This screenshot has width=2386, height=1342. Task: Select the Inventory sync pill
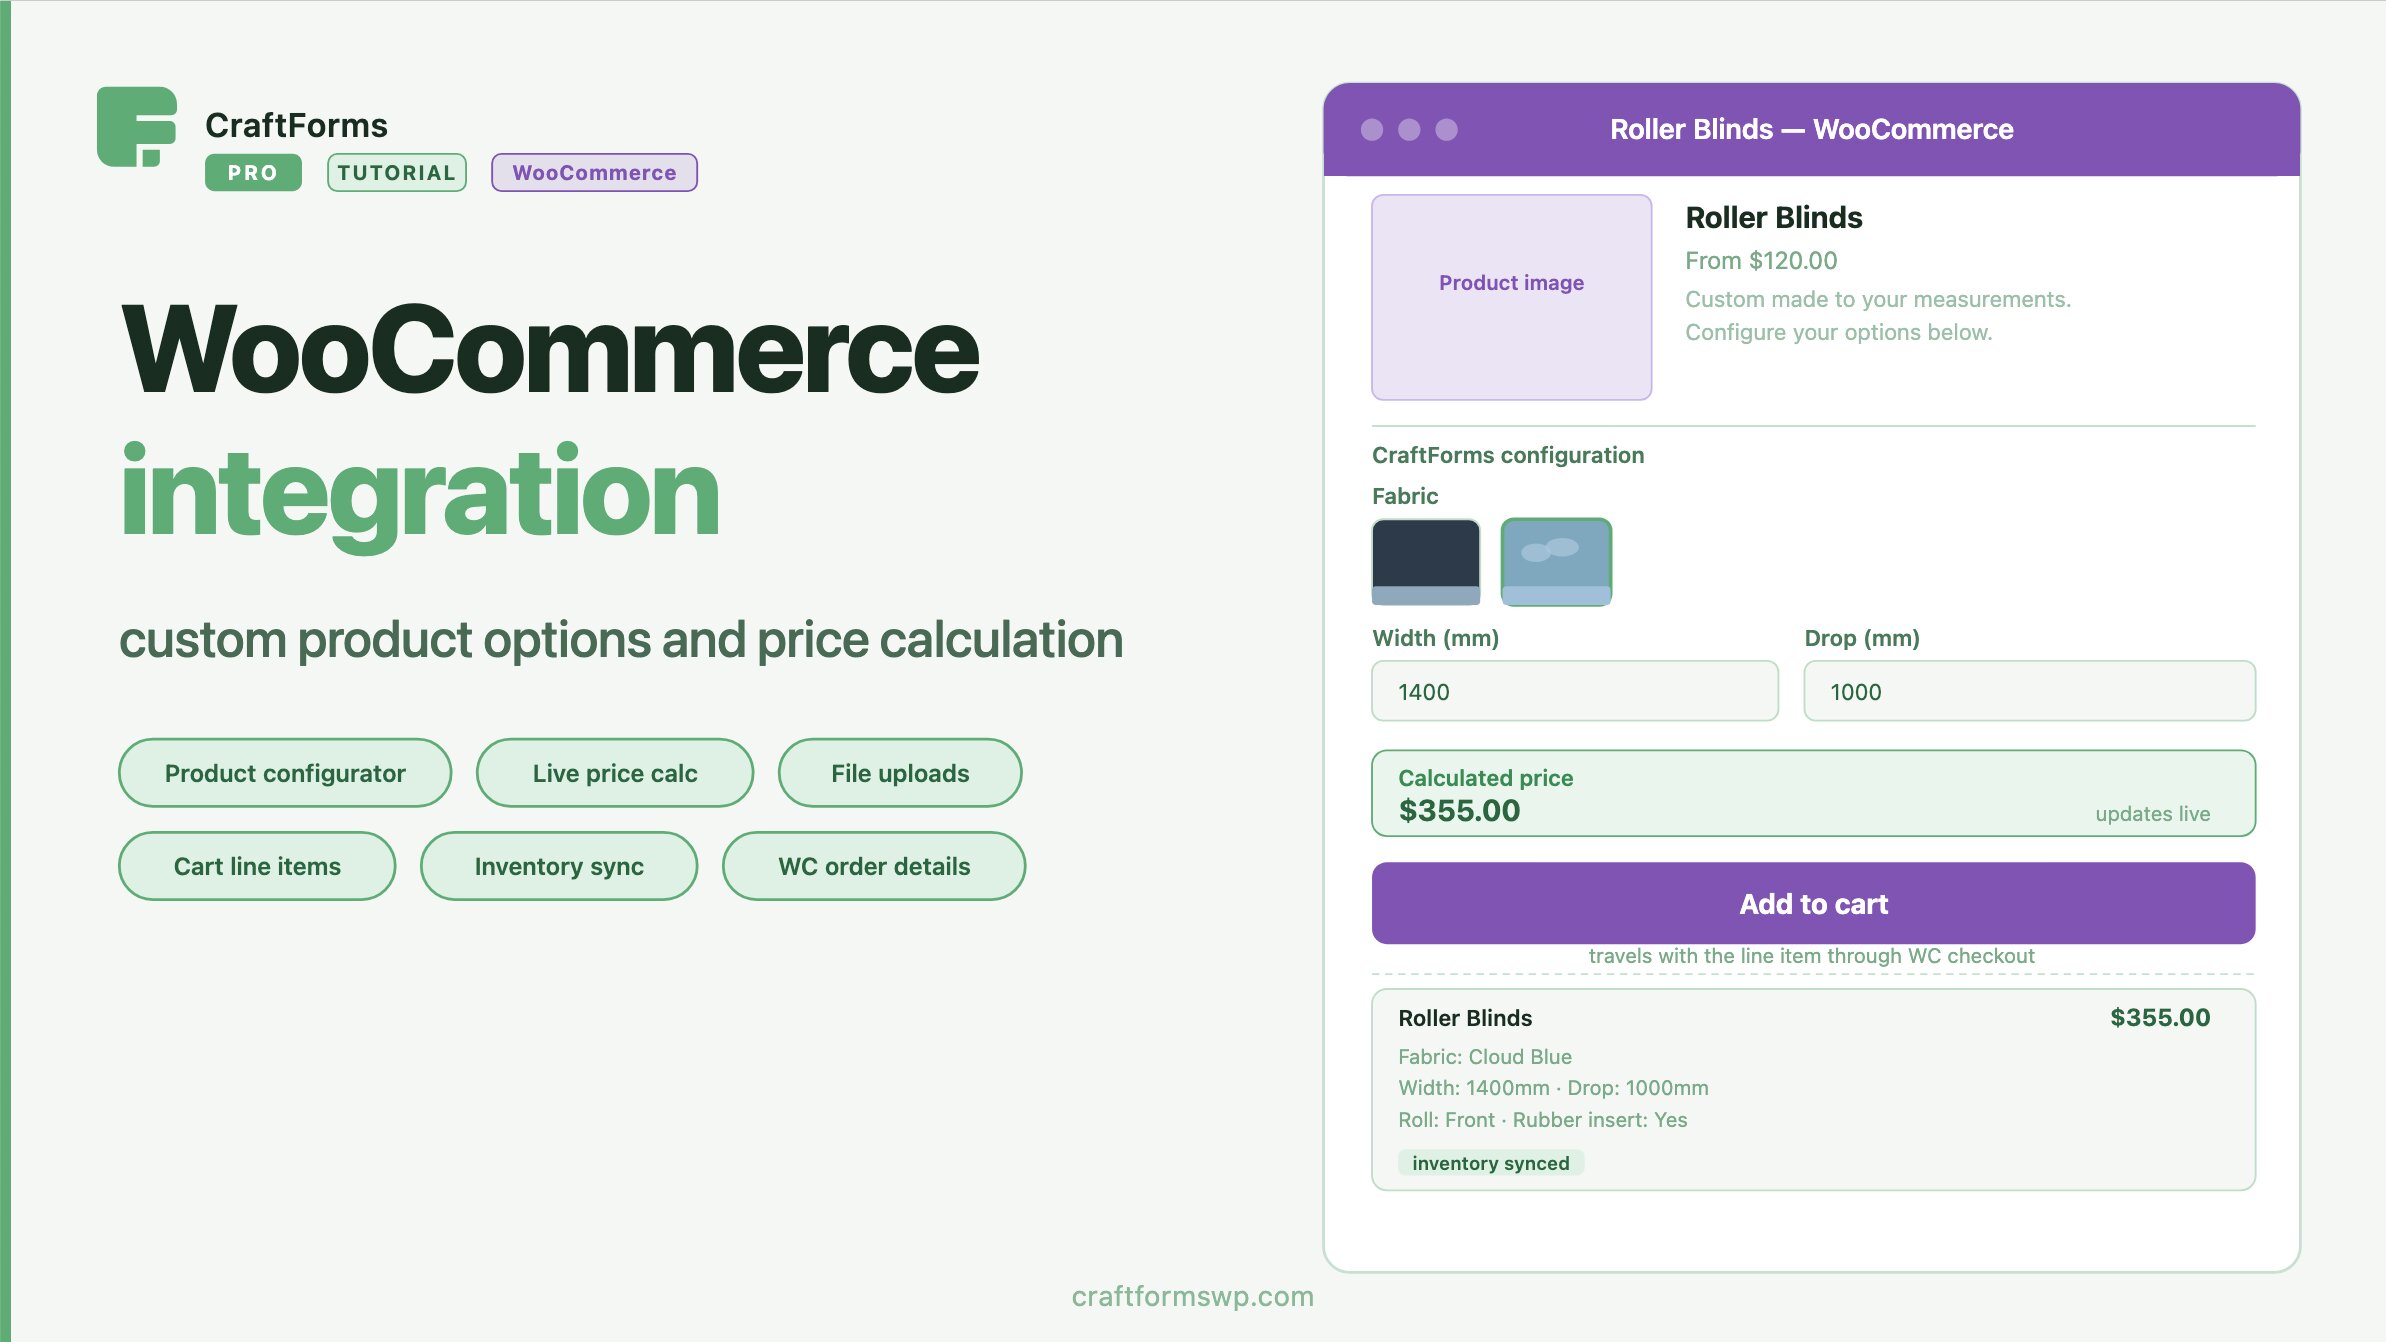point(559,866)
